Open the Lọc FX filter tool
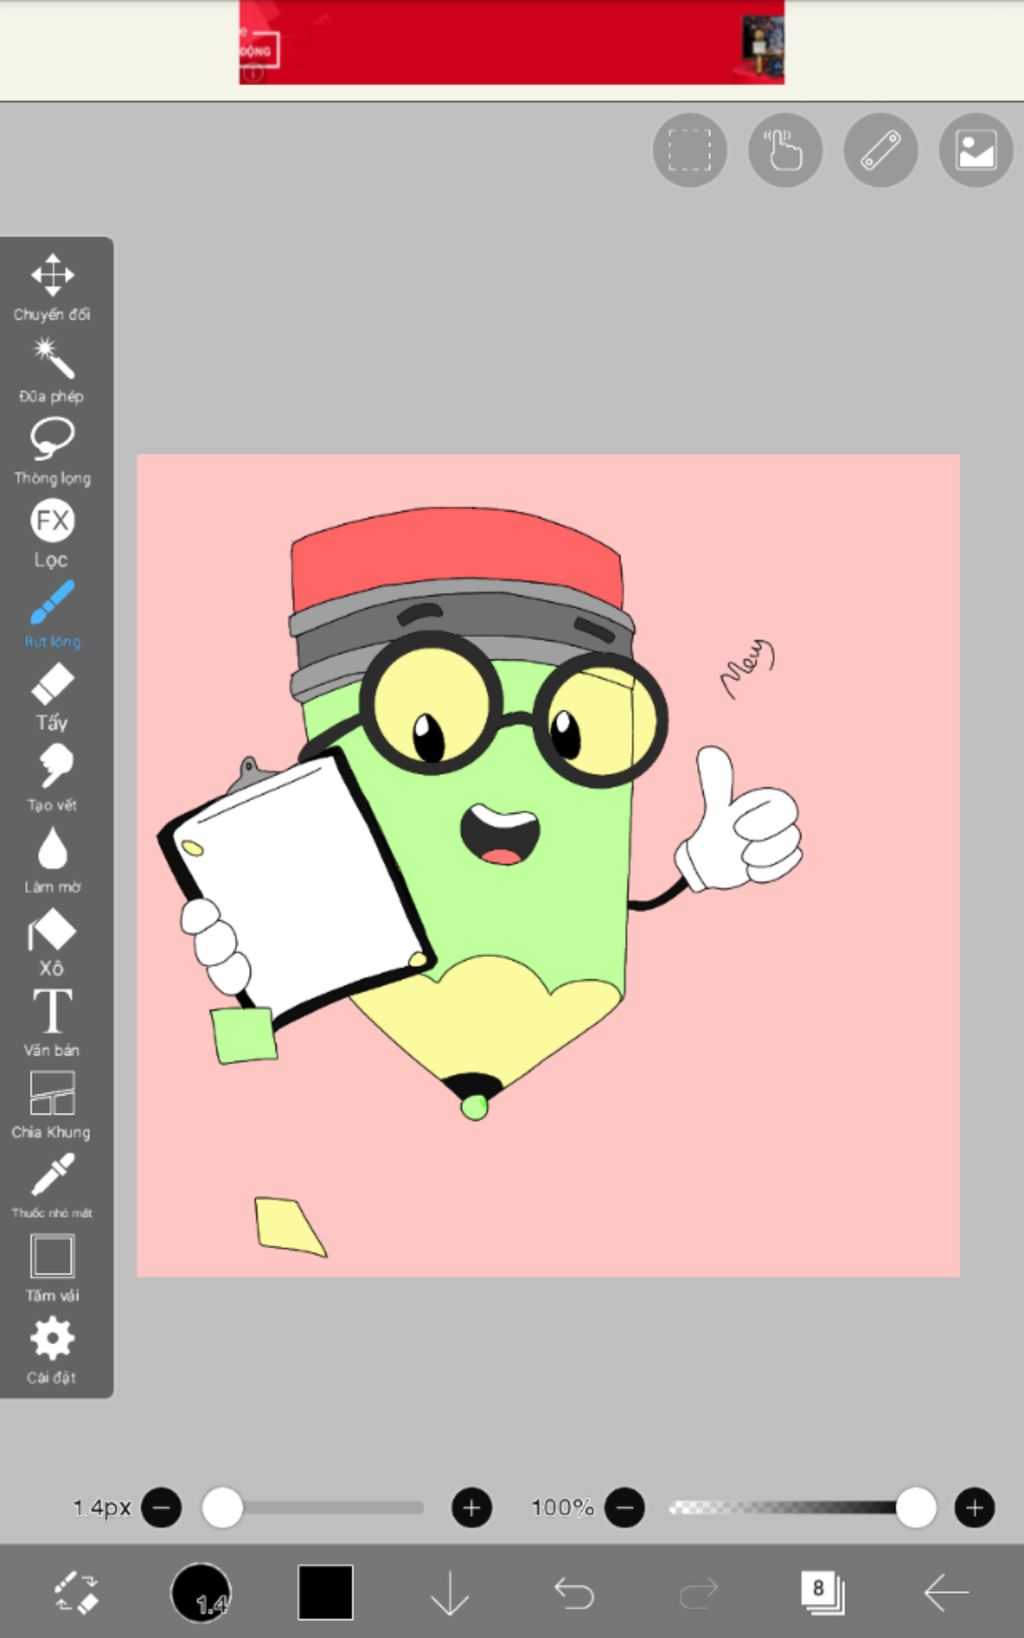This screenshot has width=1024, height=1638. click(52, 533)
